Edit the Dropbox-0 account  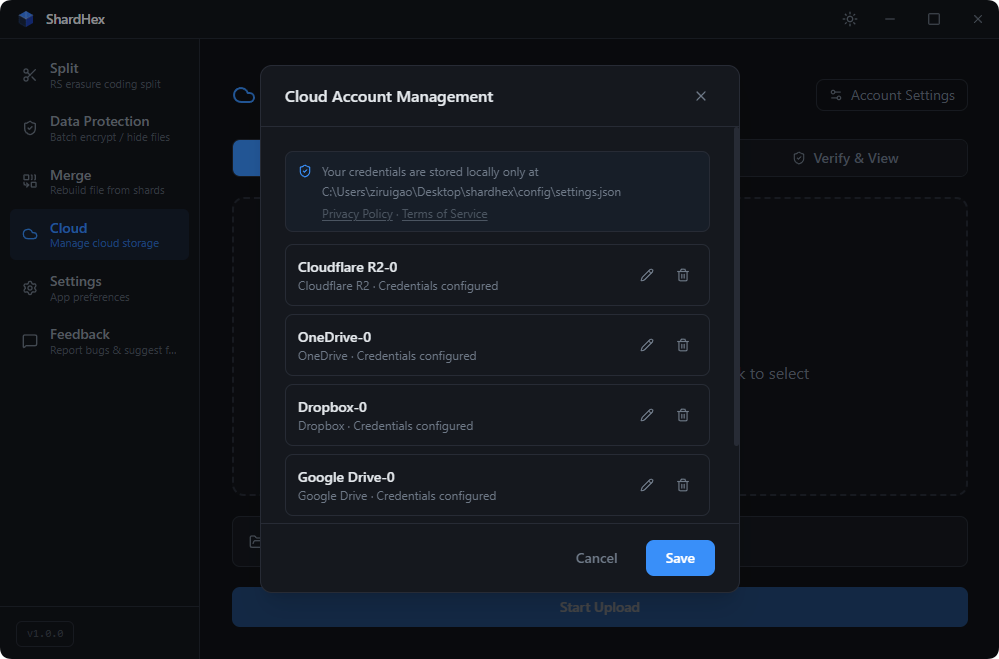[x=647, y=416]
